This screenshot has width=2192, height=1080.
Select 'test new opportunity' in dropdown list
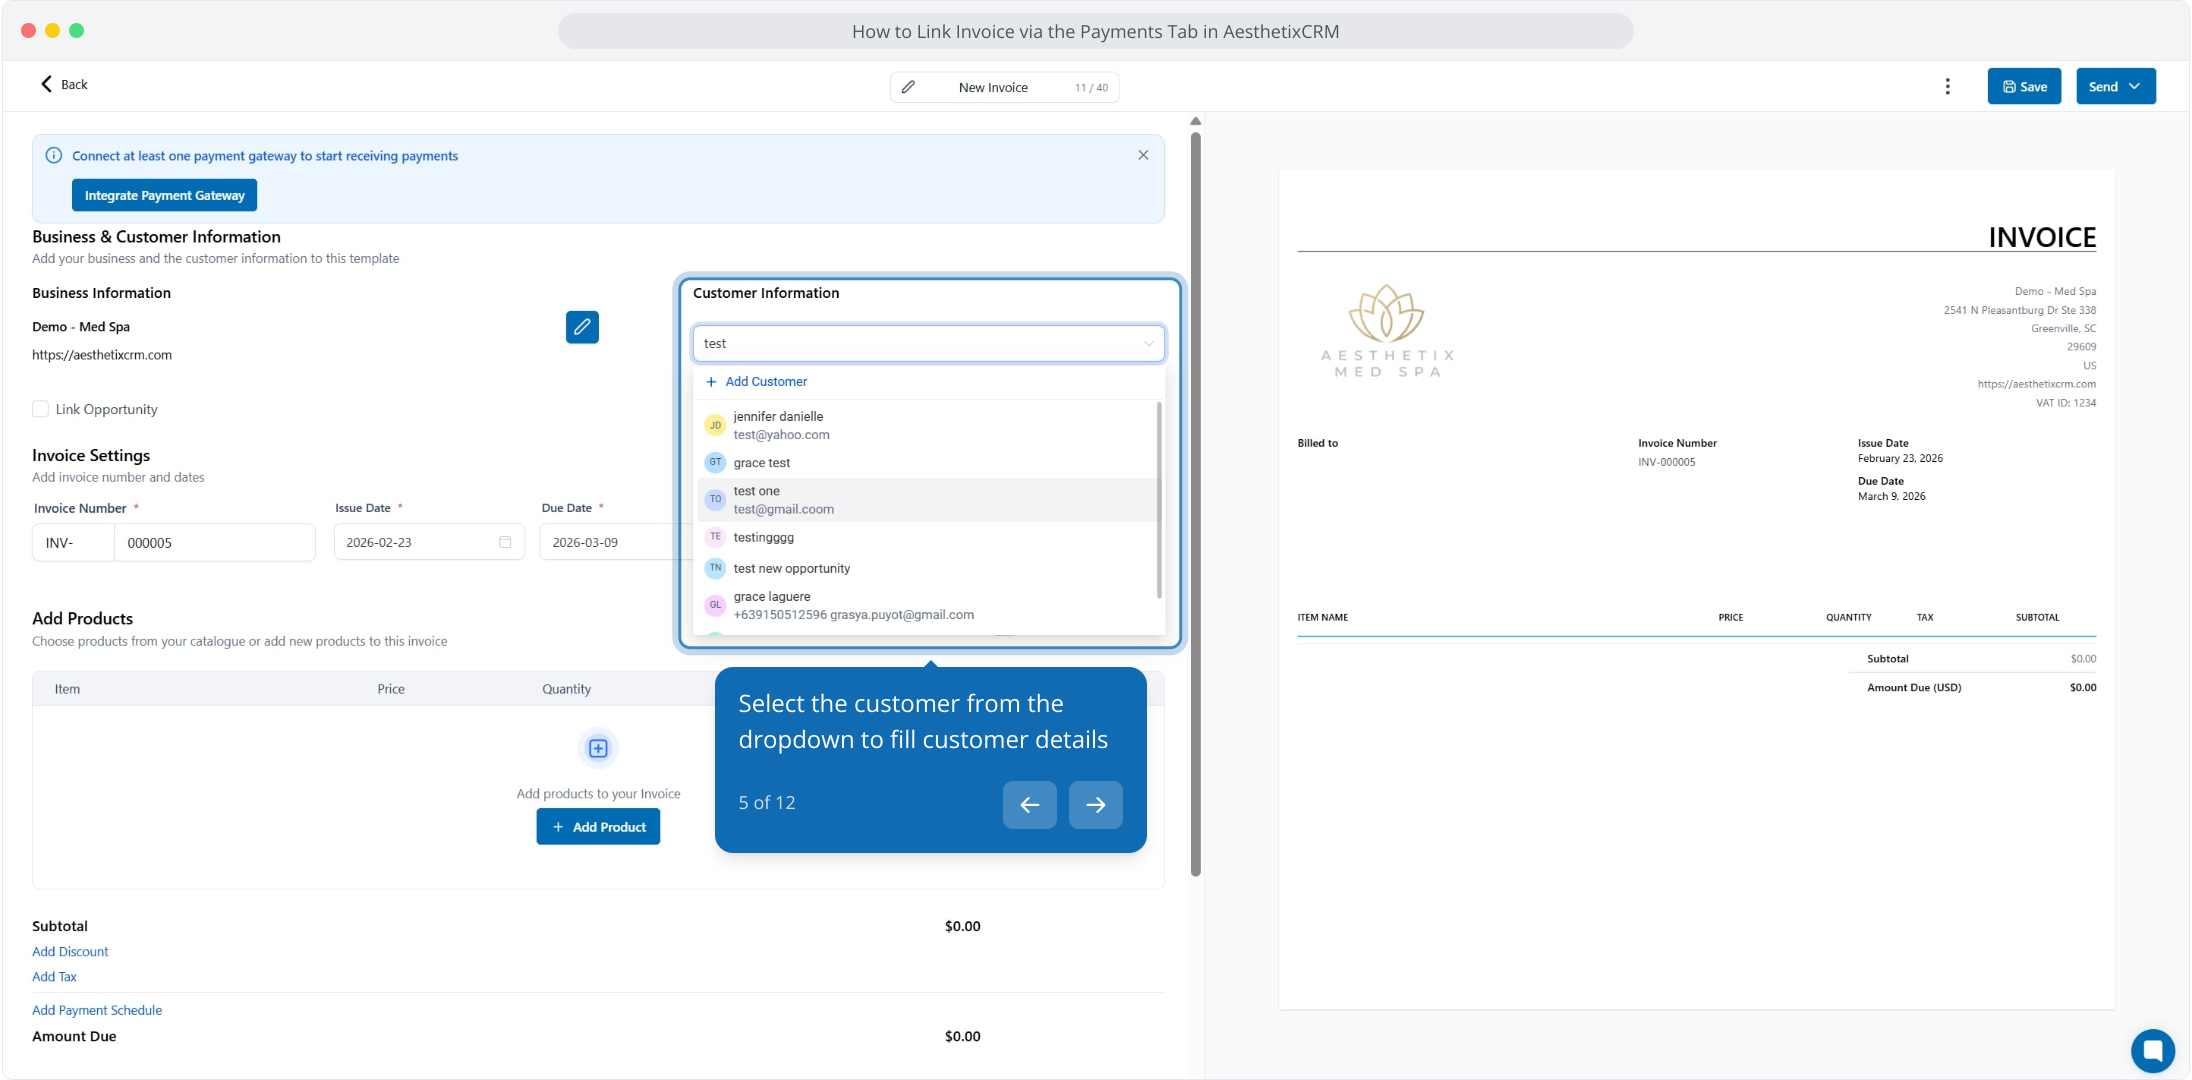791,568
